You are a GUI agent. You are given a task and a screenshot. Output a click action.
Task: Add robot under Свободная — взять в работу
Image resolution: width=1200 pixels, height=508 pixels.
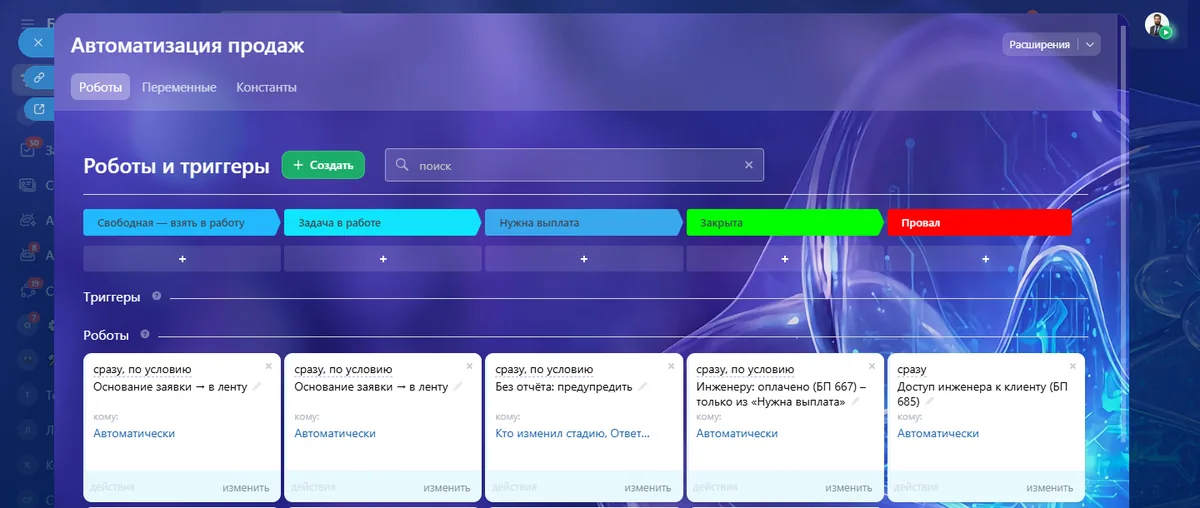[x=182, y=259]
